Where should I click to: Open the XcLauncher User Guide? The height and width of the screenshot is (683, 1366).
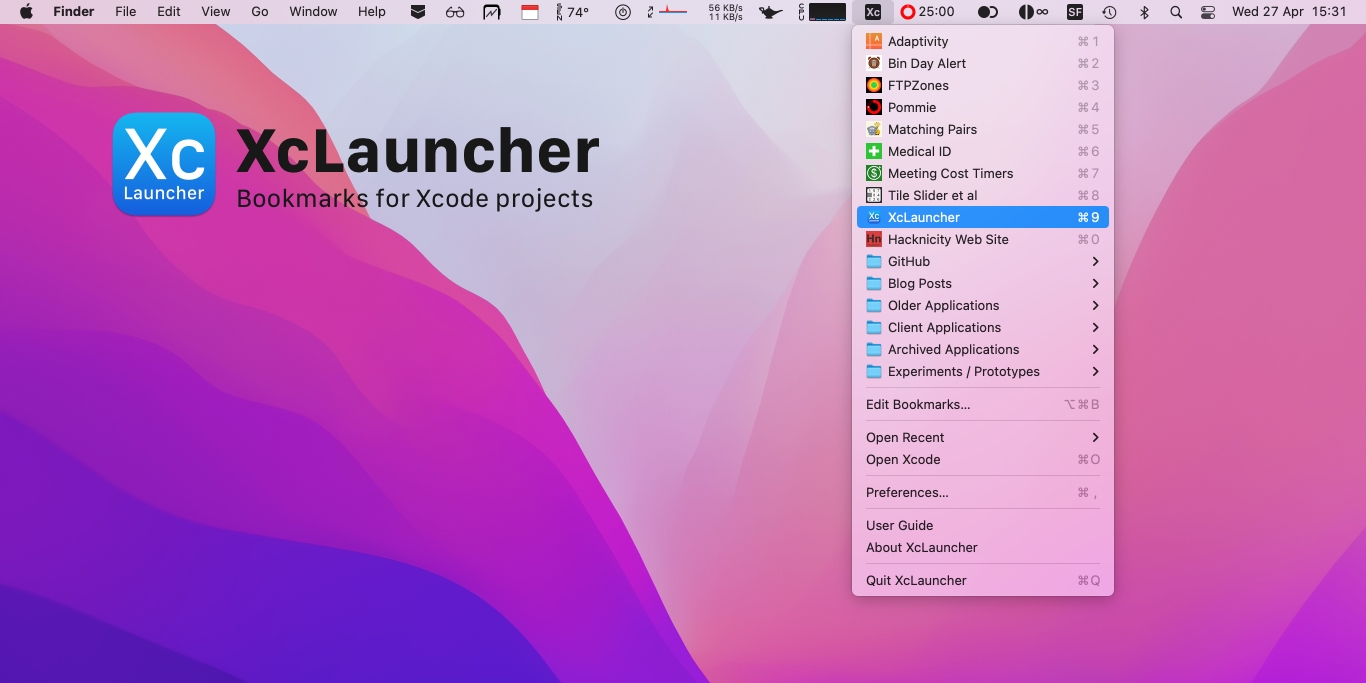[x=899, y=525]
